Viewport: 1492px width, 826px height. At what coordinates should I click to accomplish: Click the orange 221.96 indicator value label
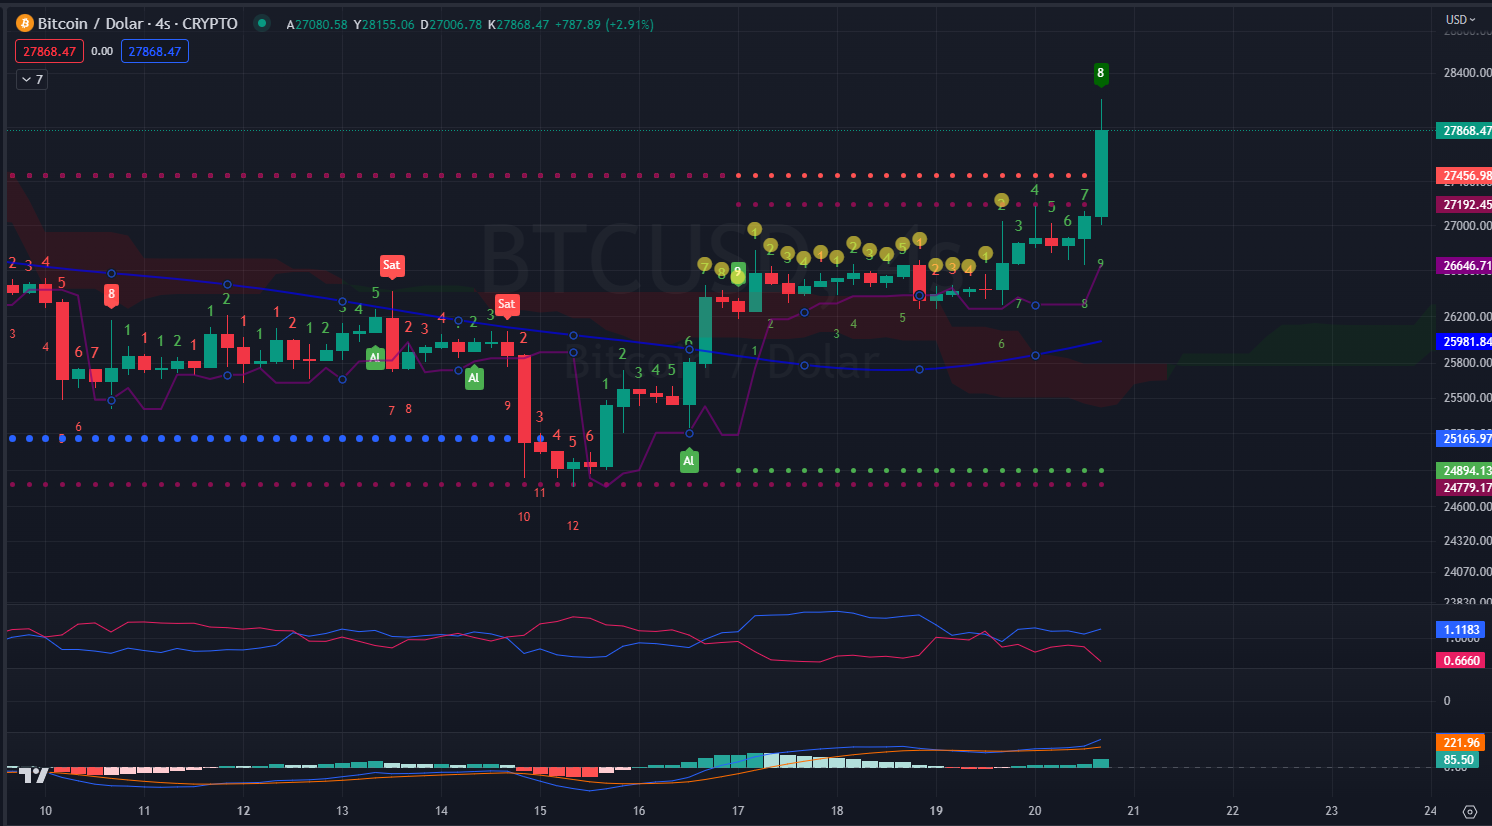pyautogui.click(x=1461, y=743)
